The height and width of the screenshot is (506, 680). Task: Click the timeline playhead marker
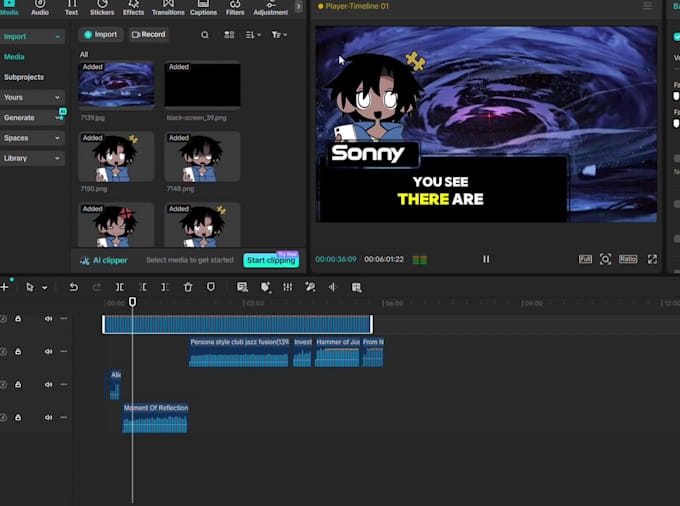pos(133,302)
